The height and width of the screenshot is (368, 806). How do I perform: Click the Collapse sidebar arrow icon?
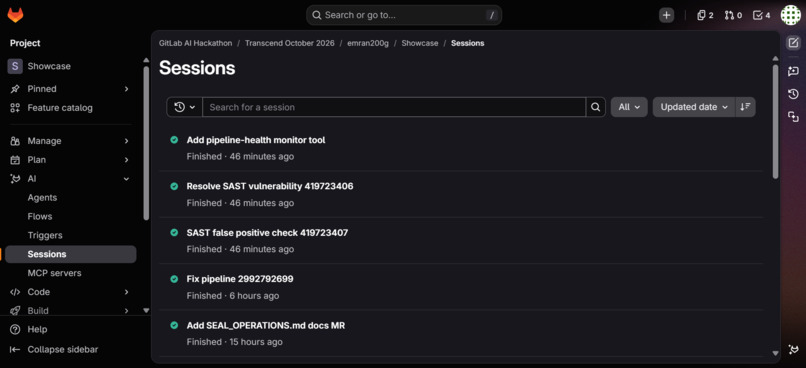(x=15, y=349)
